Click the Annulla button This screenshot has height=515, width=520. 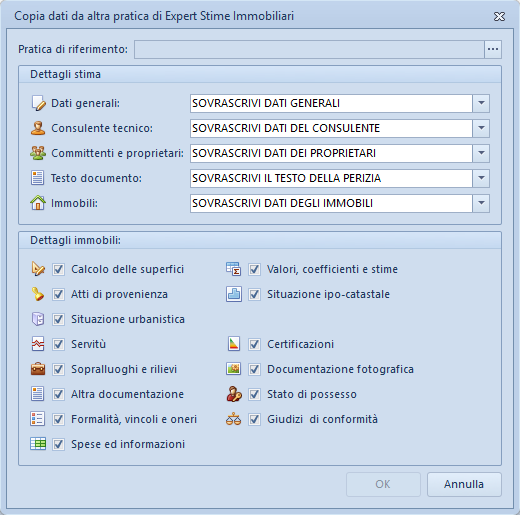coord(464,484)
